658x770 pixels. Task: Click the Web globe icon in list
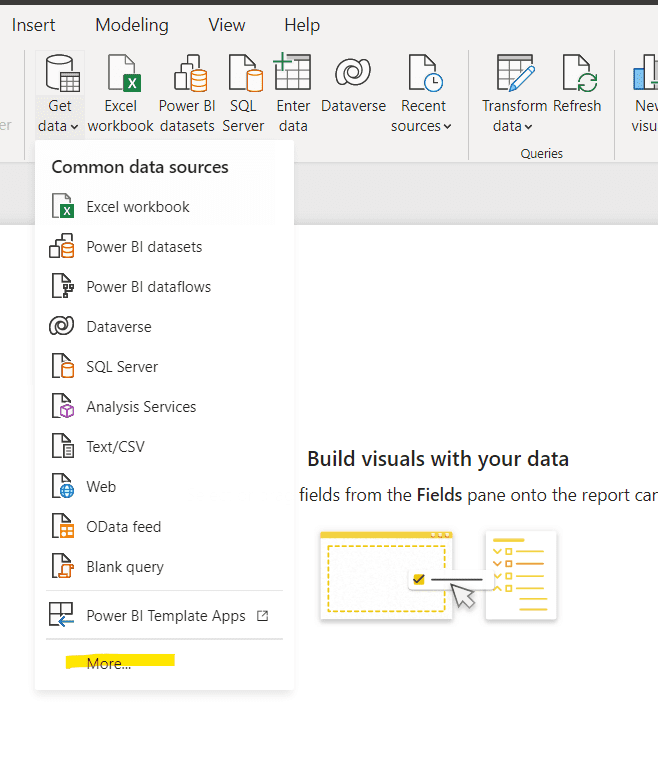[63, 486]
